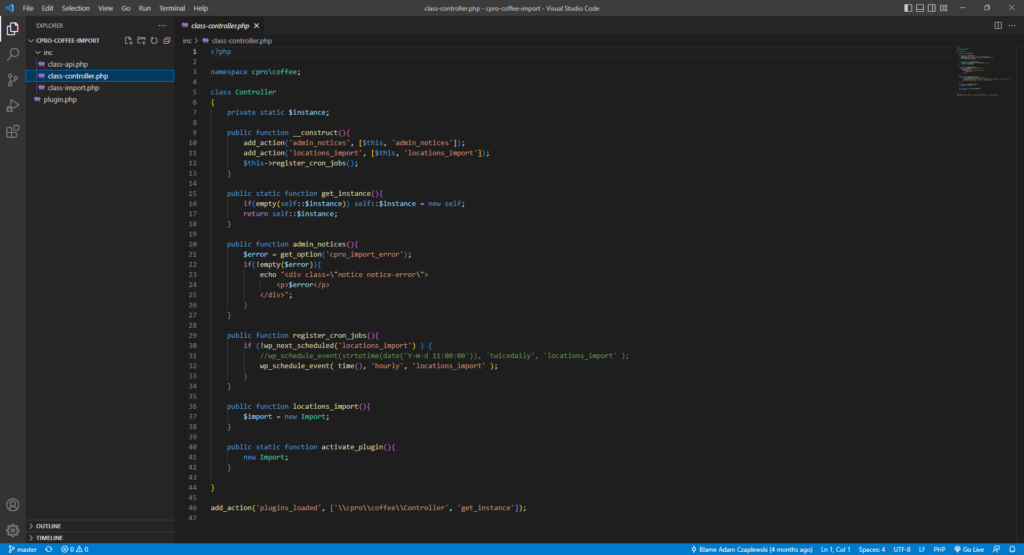
Task: Click the 'namespace cpro\coffee;' line
Action: click(x=255, y=72)
